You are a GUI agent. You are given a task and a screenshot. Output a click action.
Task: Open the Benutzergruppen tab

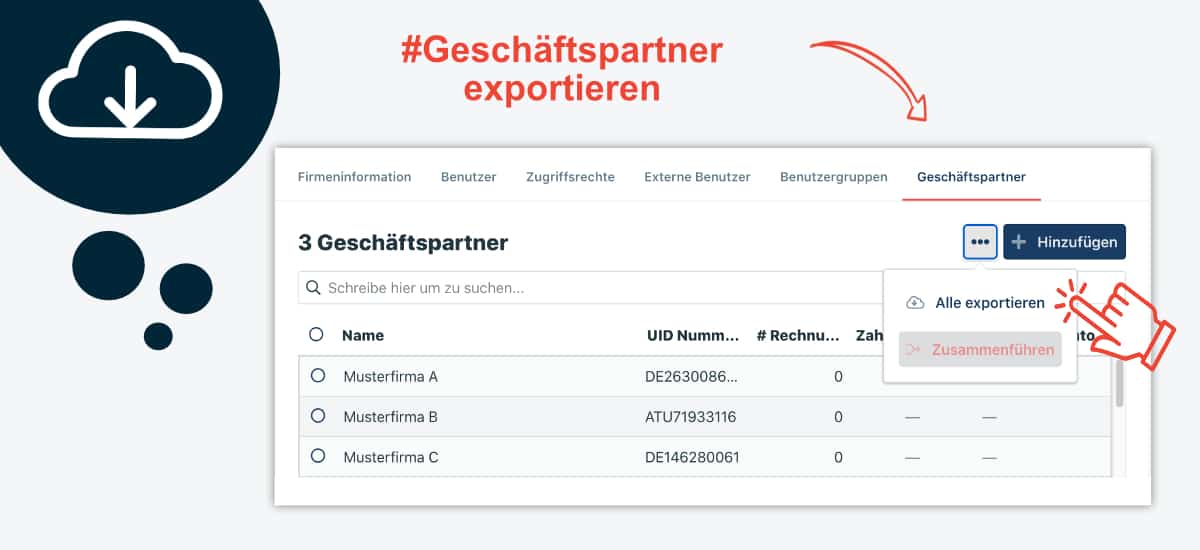click(834, 177)
